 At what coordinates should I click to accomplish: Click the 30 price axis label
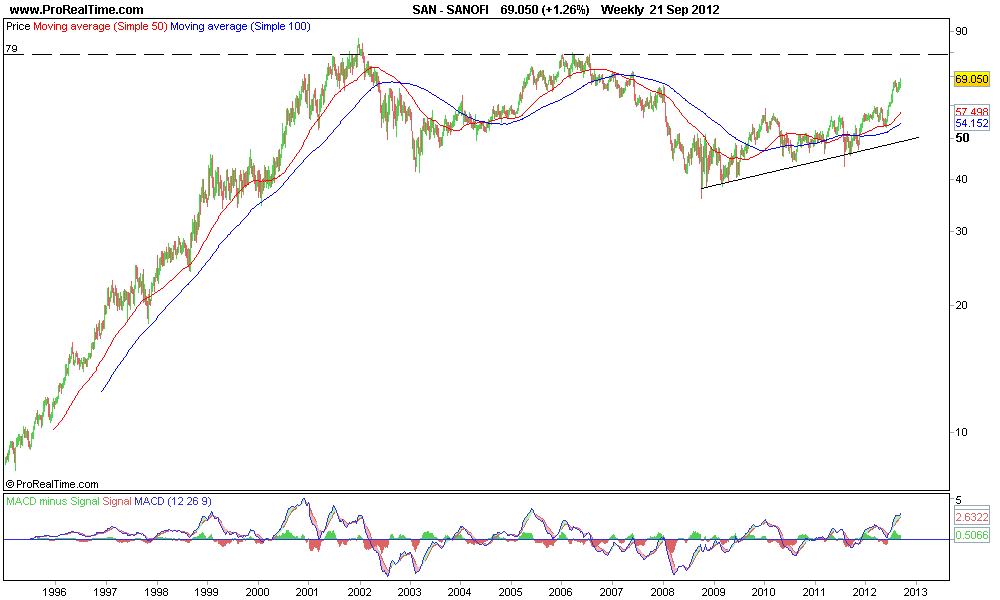click(x=961, y=231)
